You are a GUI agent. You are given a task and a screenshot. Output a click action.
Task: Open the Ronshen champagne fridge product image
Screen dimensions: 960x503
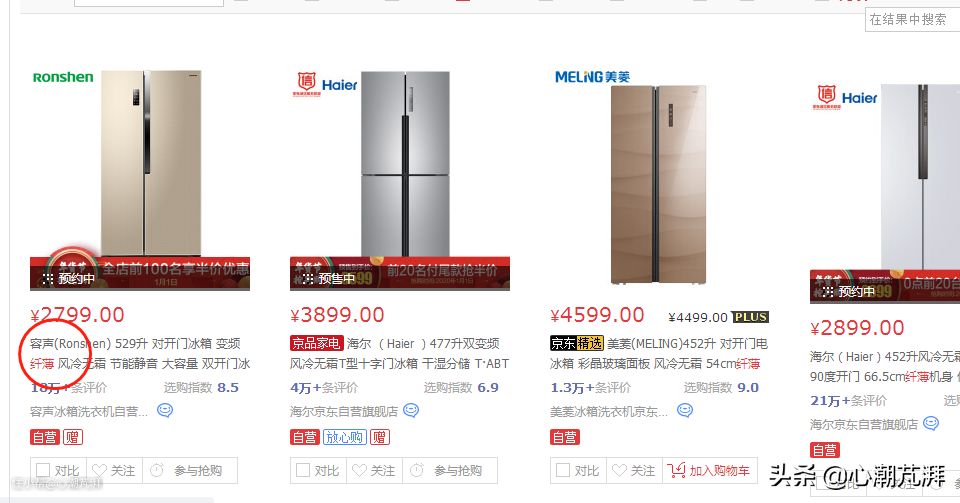[x=151, y=162]
